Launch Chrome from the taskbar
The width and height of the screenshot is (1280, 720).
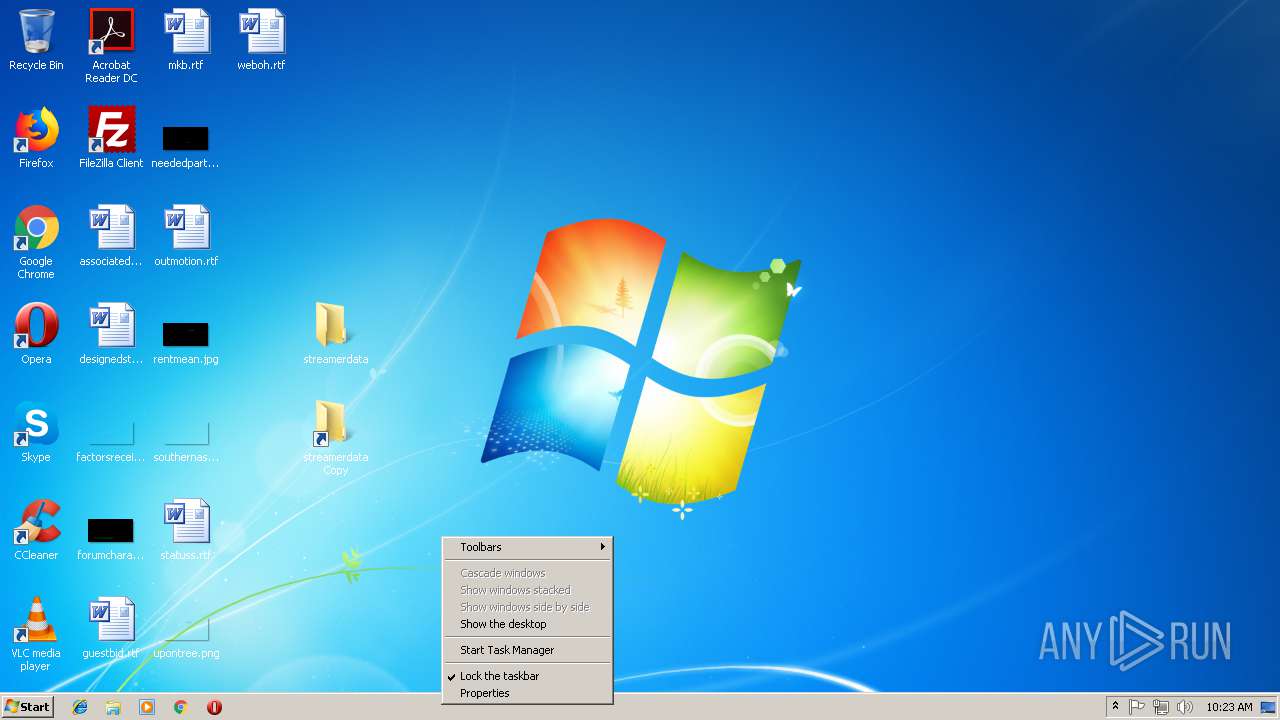coord(181,707)
